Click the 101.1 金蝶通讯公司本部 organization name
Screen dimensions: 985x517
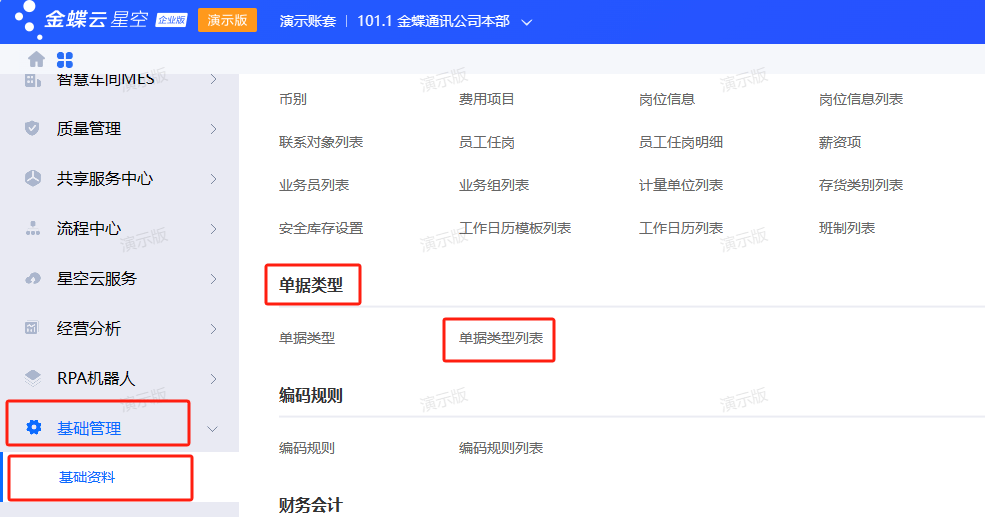[433, 21]
